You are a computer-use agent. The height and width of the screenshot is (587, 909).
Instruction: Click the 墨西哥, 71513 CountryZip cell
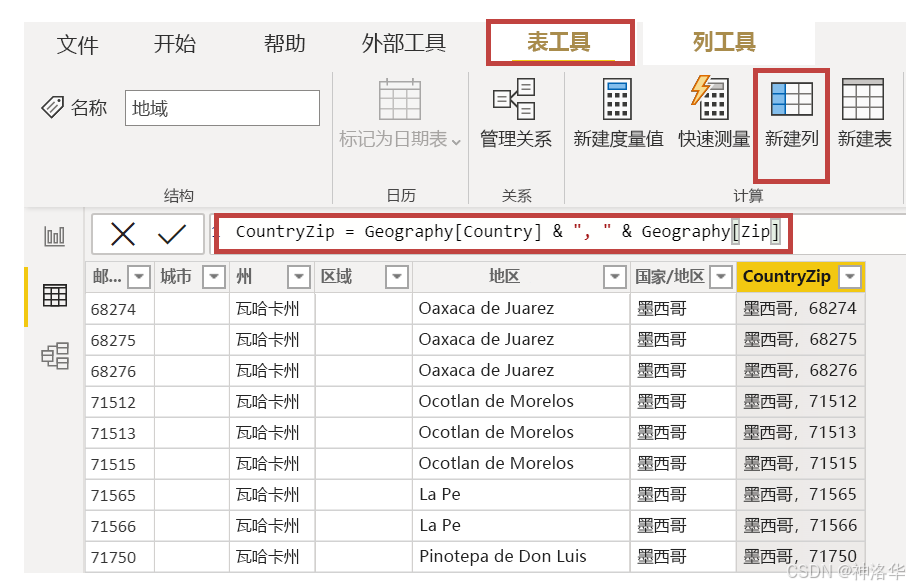pyautogui.click(x=800, y=432)
